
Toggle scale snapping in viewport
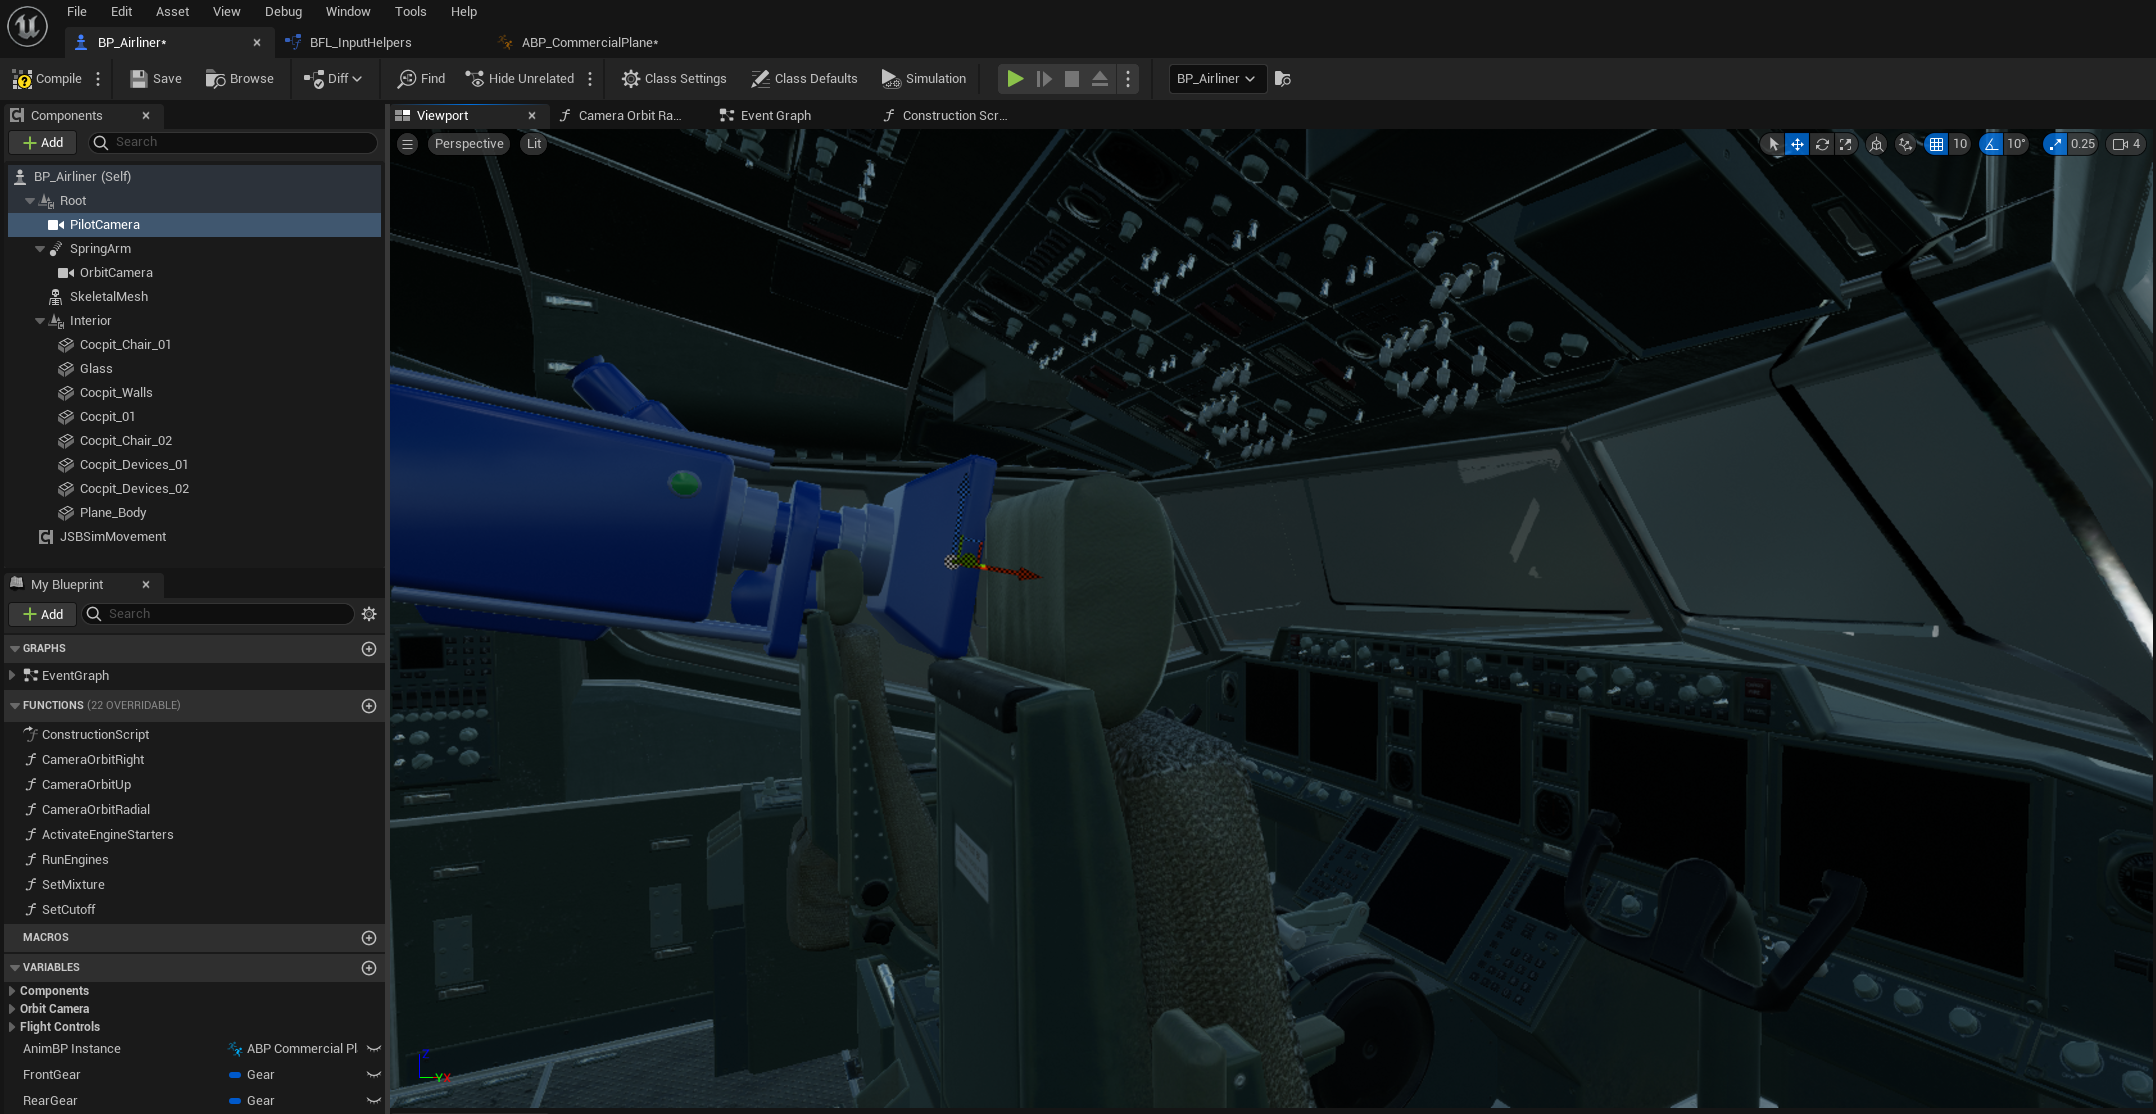coord(2055,144)
